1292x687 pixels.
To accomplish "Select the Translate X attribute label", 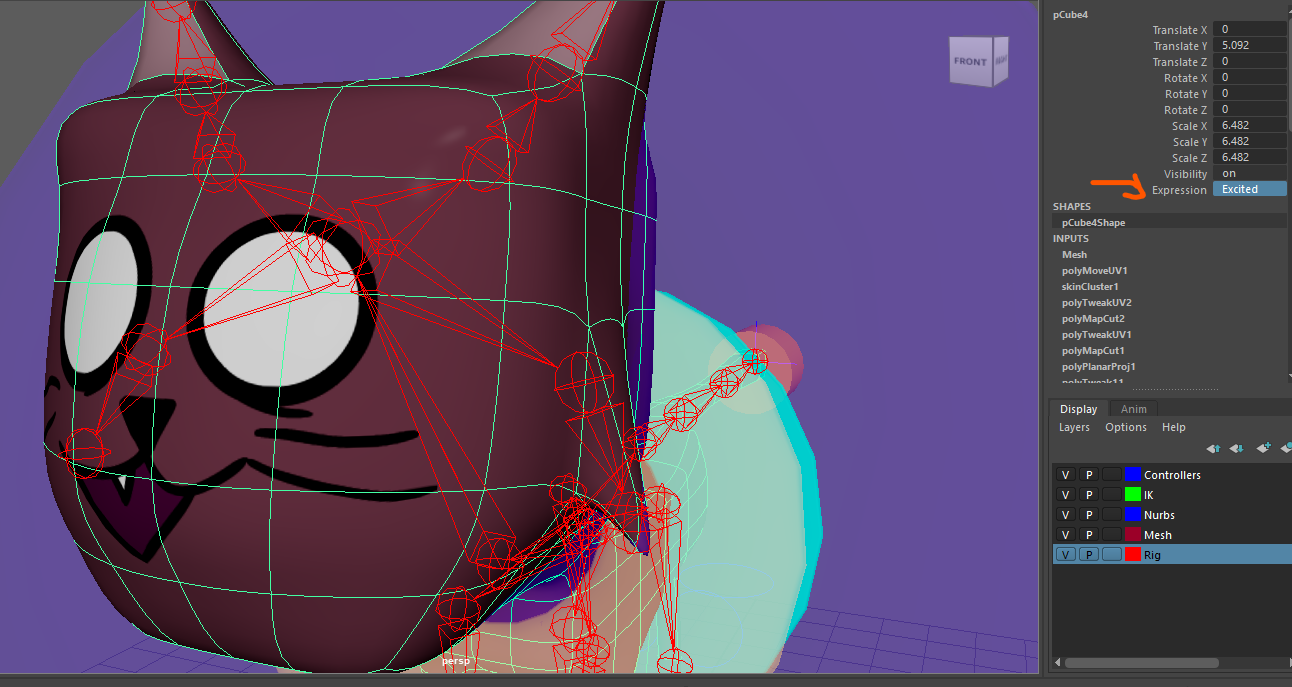I will click(1179, 30).
